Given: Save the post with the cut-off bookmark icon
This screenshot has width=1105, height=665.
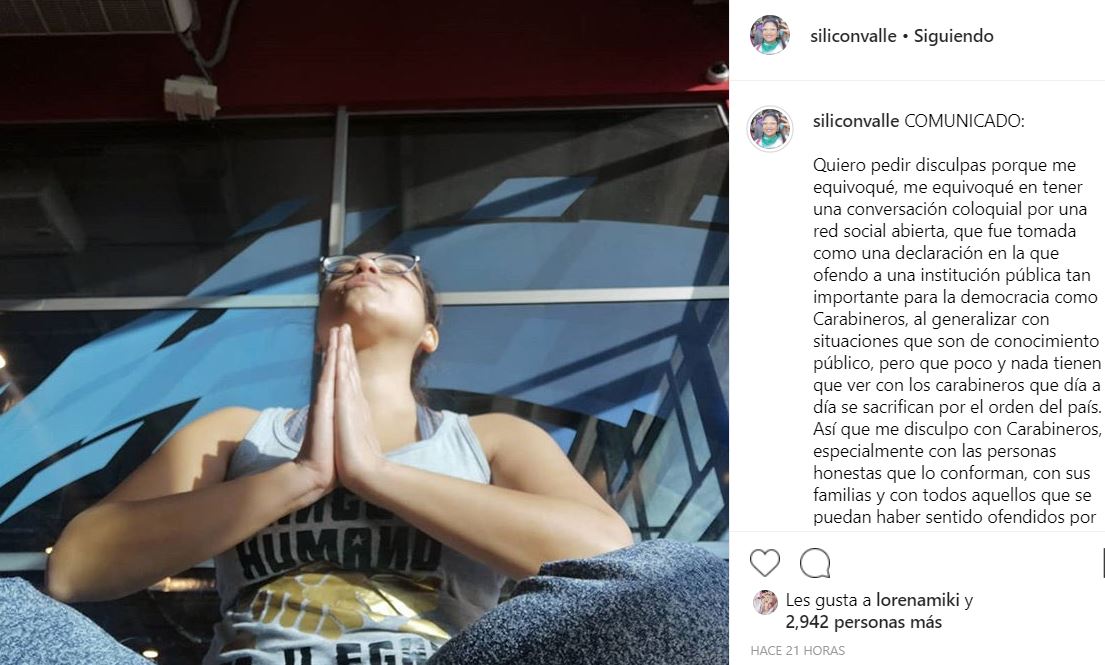Looking at the screenshot, I should pyautogui.click(x=1102, y=563).
